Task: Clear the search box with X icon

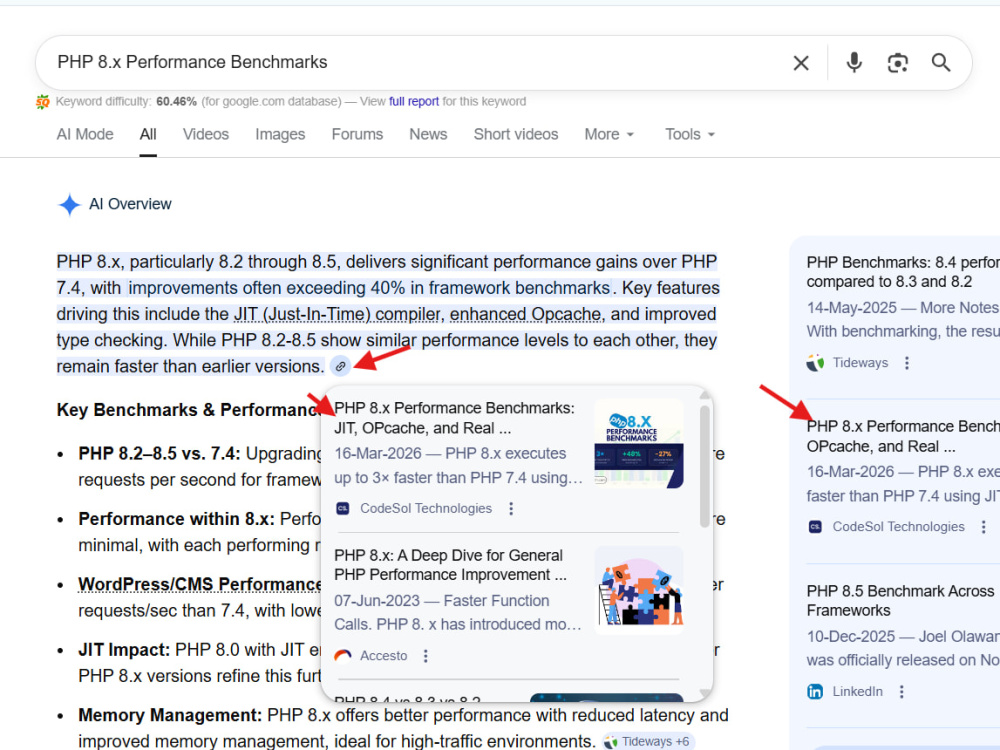Action: (800, 62)
